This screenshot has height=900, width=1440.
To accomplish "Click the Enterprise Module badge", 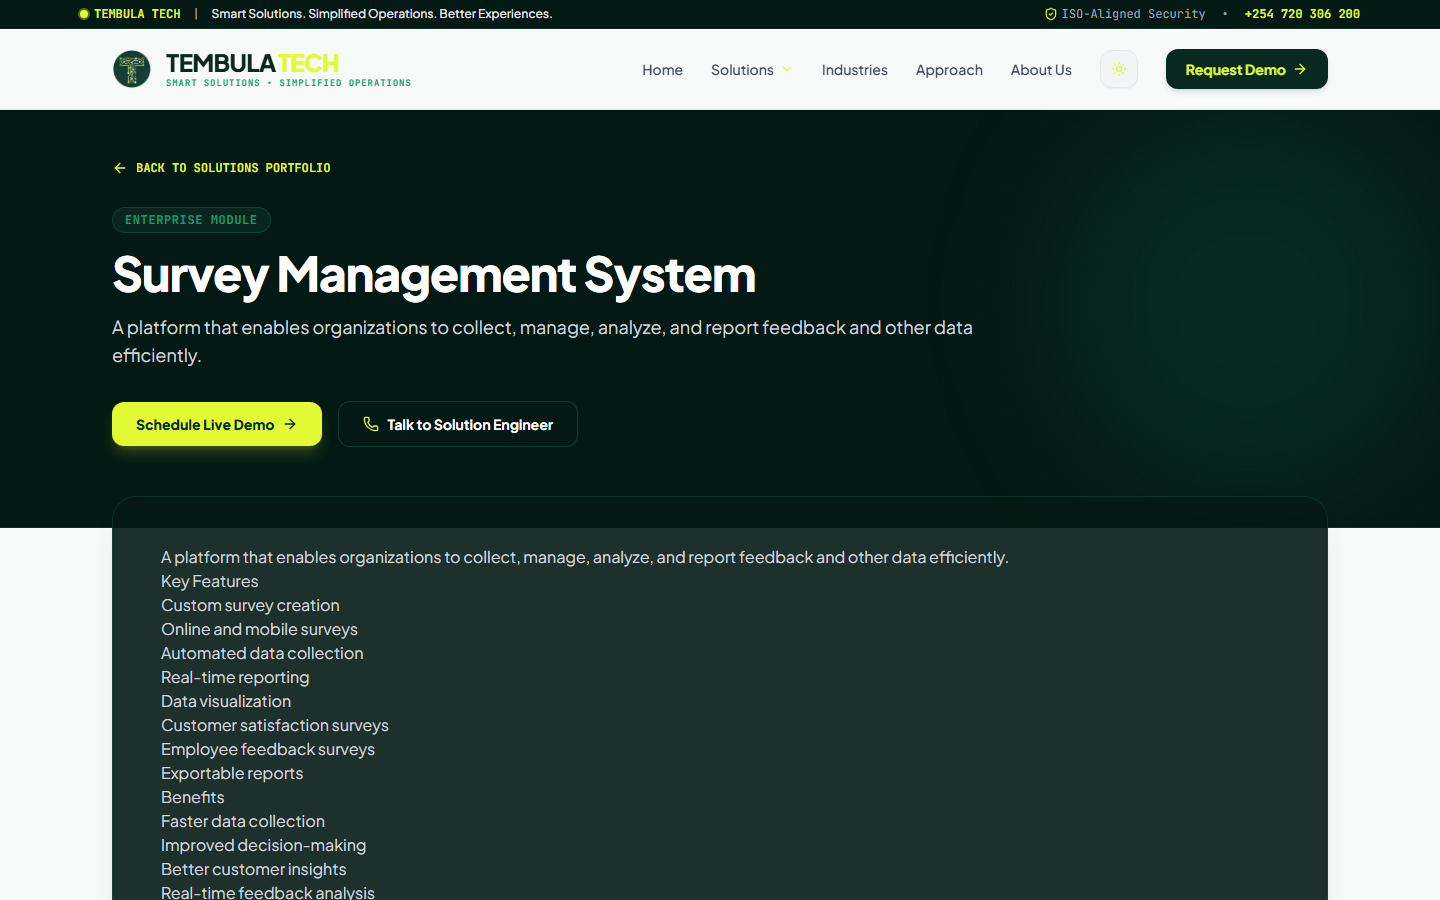I will coord(191,220).
